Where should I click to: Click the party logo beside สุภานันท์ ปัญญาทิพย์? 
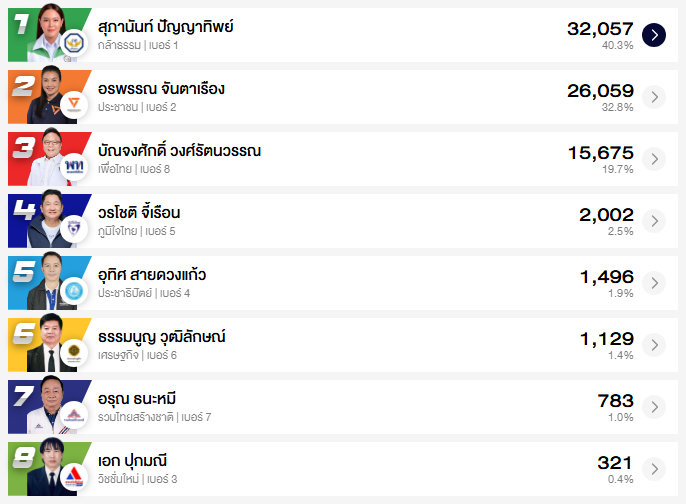point(74,44)
